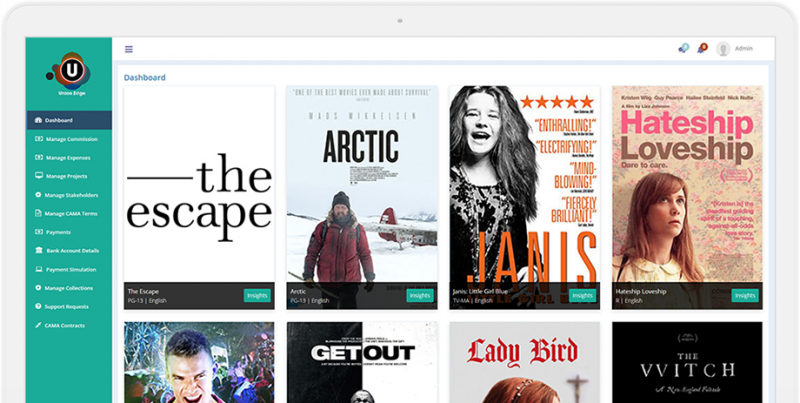The height and width of the screenshot is (403, 800).
Task: Select the Get Out movie poster
Action: pyautogui.click(x=362, y=360)
